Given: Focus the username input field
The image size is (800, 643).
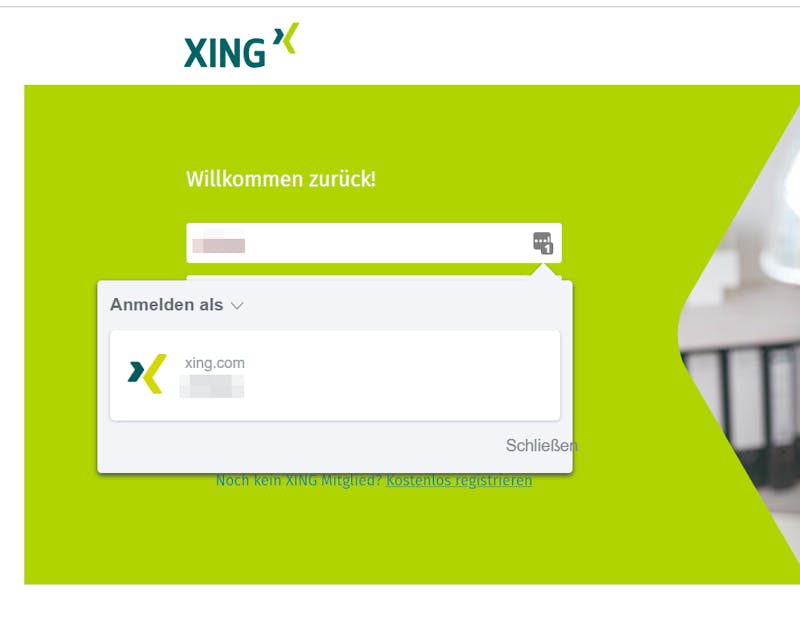Looking at the screenshot, I should click(374, 243).
